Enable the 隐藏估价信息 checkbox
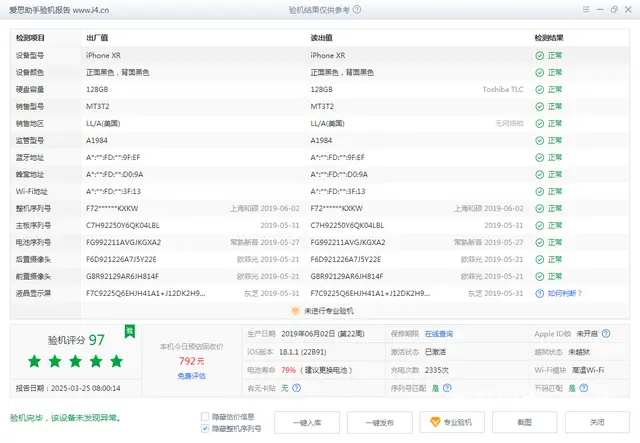Screen dimensions: 640x443 205,416
